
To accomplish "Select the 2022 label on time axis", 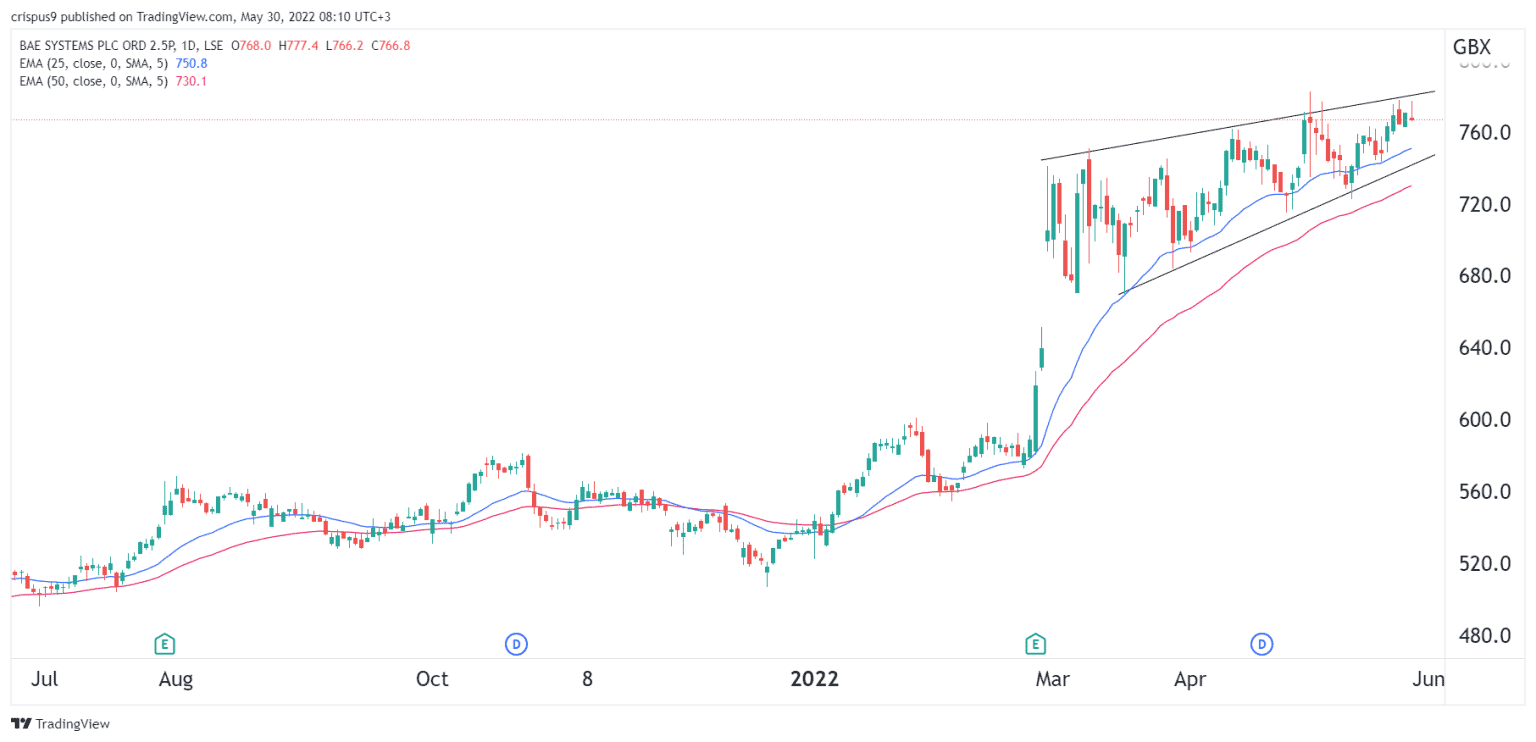I will point(815,678).
